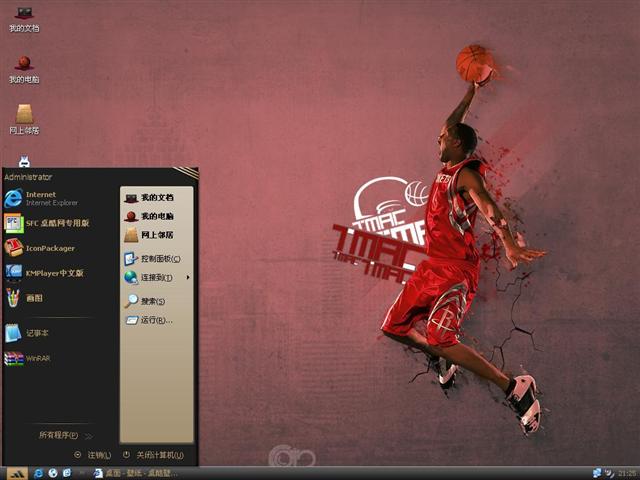Image resolution: width=640 pixels, height=480 pixels.
Task: Click the taskbar clock
Action: (627, 473)
